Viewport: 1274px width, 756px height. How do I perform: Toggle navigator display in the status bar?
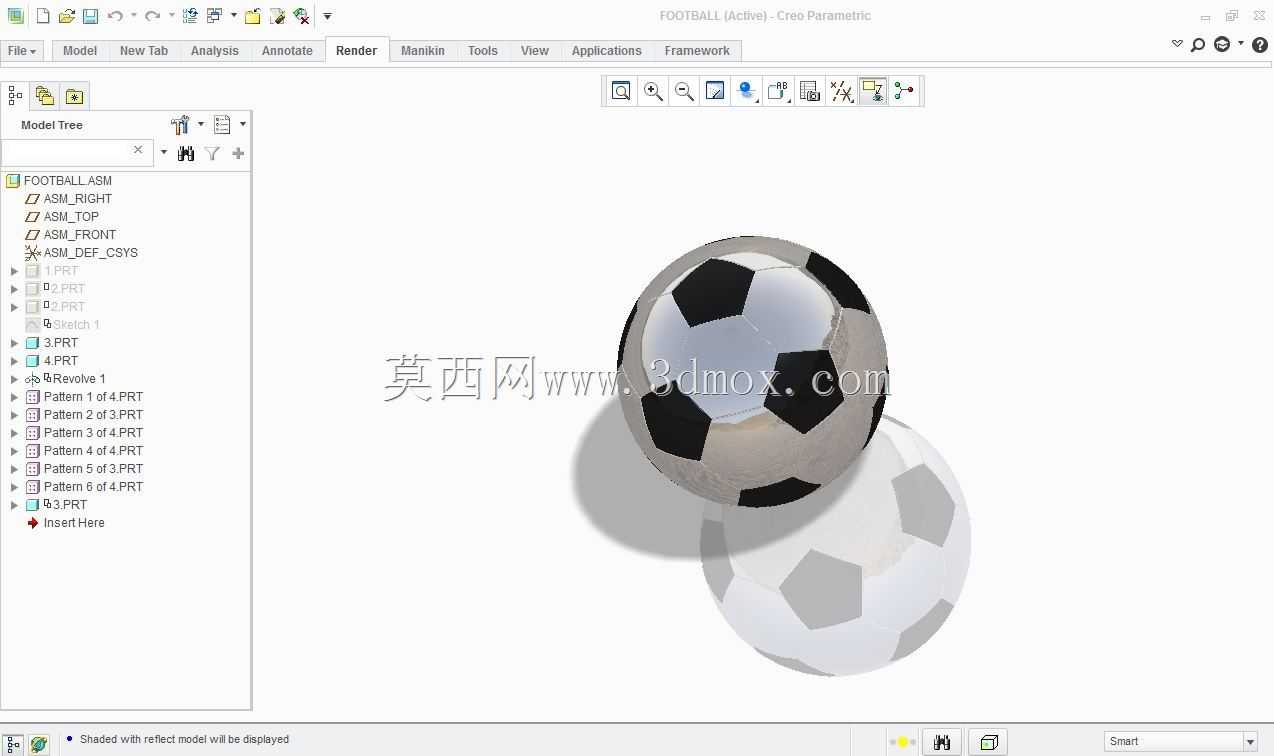pyautogui.click(x=14, y=744)
